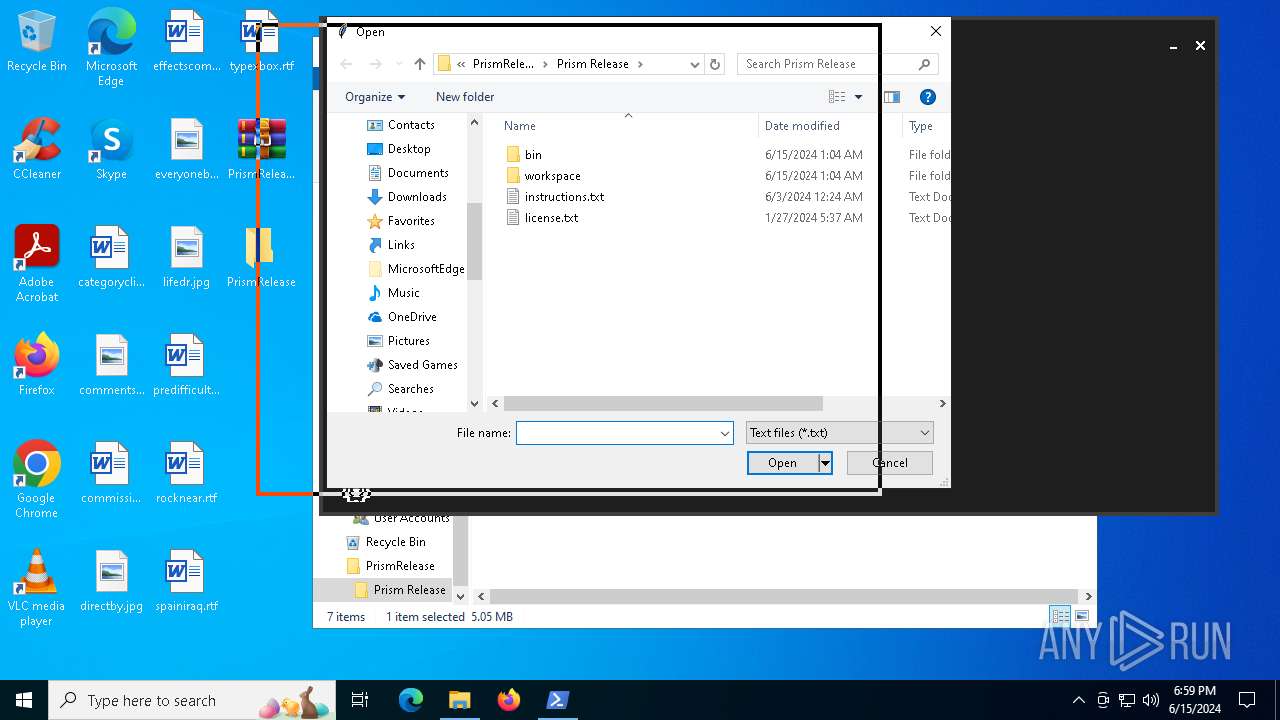Open notification center on taskbar
1280x720 pixels.
point(1247,700)
